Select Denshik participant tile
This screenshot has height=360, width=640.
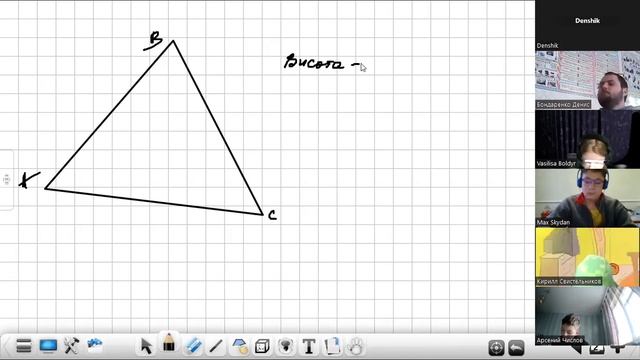[x=587, y=25]
